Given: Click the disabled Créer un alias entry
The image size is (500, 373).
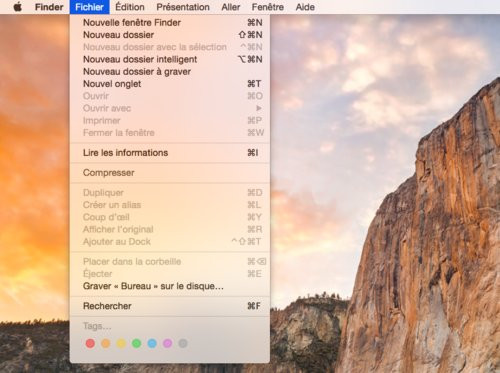Looking at the screenshot, I should (170, 205).
